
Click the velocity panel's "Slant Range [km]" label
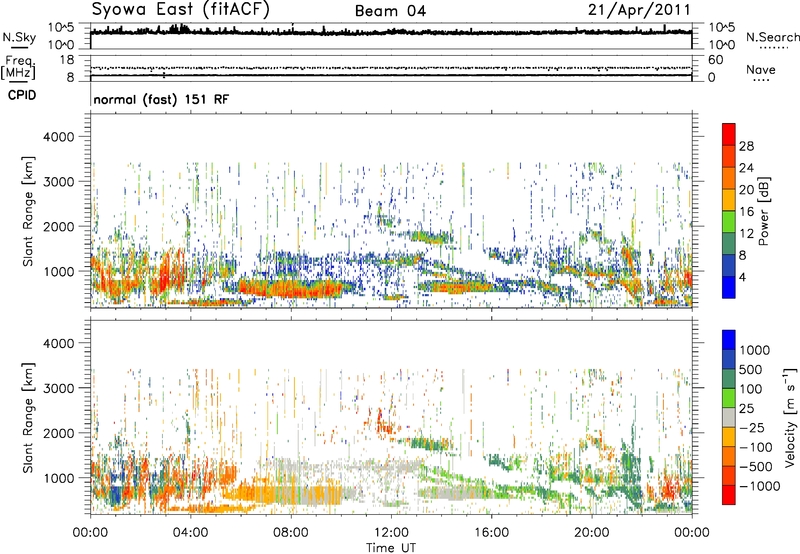(28, 418)
